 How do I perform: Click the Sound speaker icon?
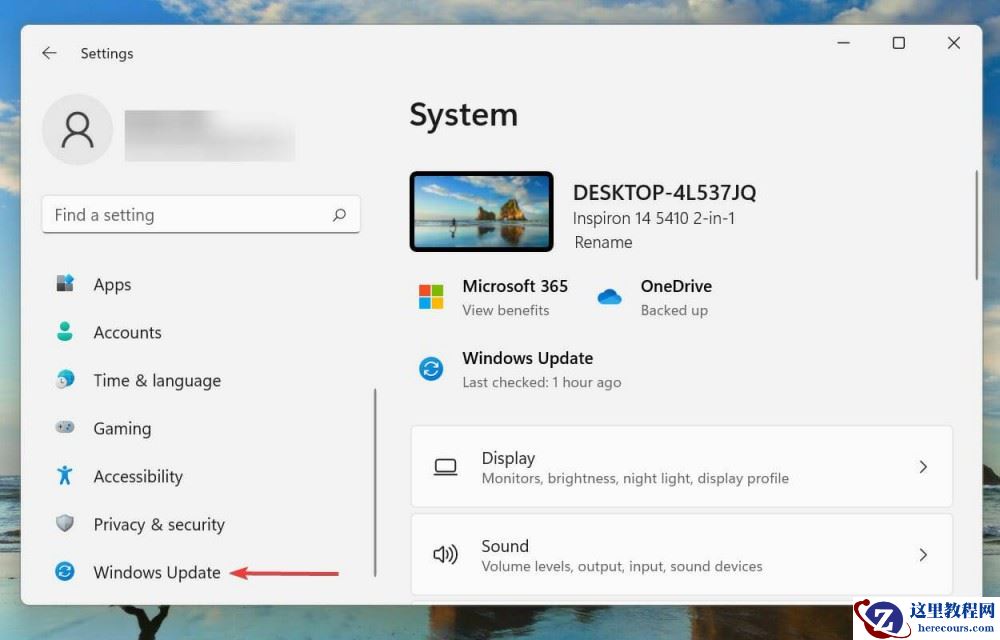[x=444, y=554]
